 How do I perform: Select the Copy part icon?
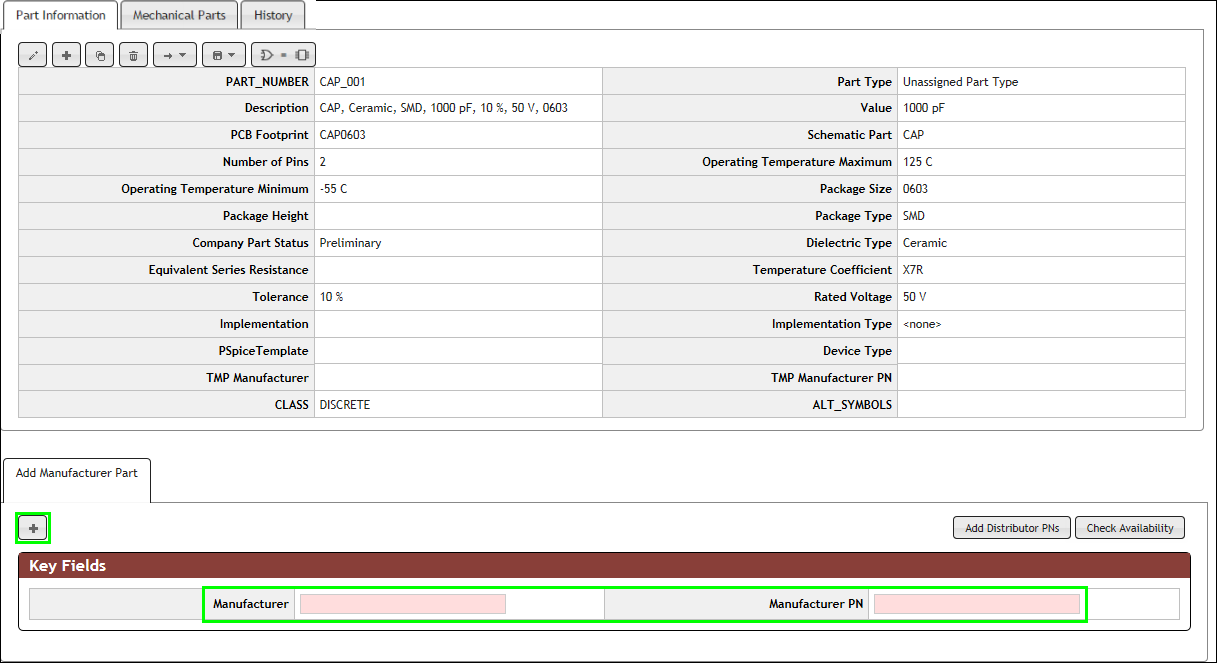(100, 54)
